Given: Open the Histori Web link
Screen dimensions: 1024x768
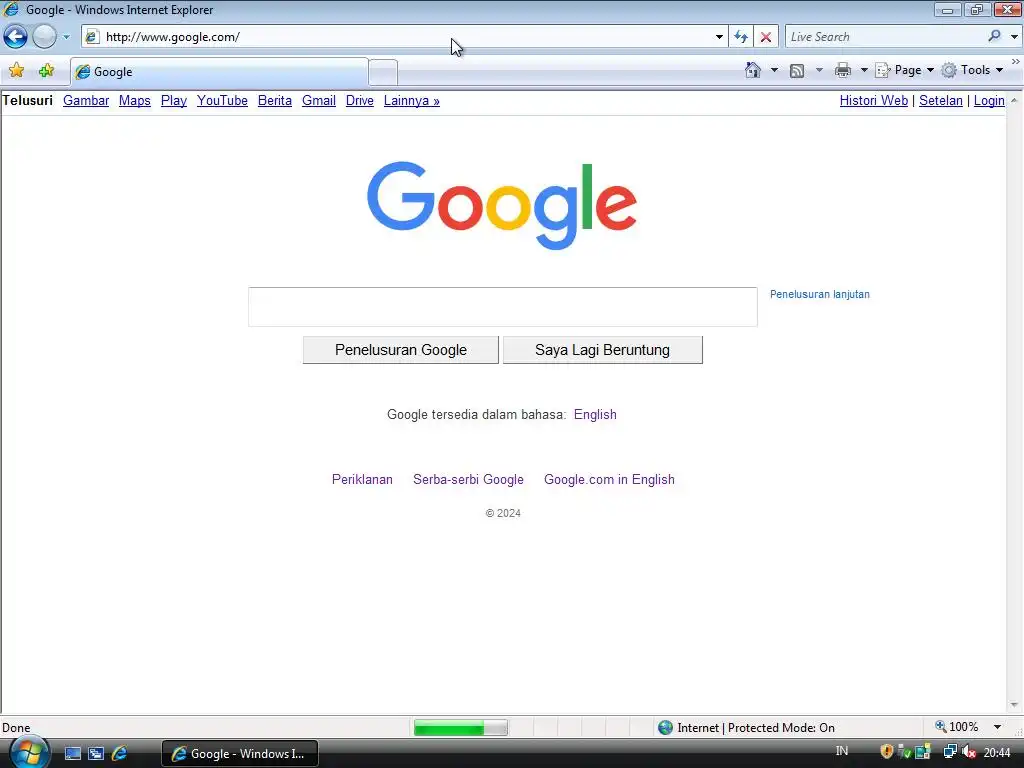Looking at the screenshot, I should click(x=873, y=101).
